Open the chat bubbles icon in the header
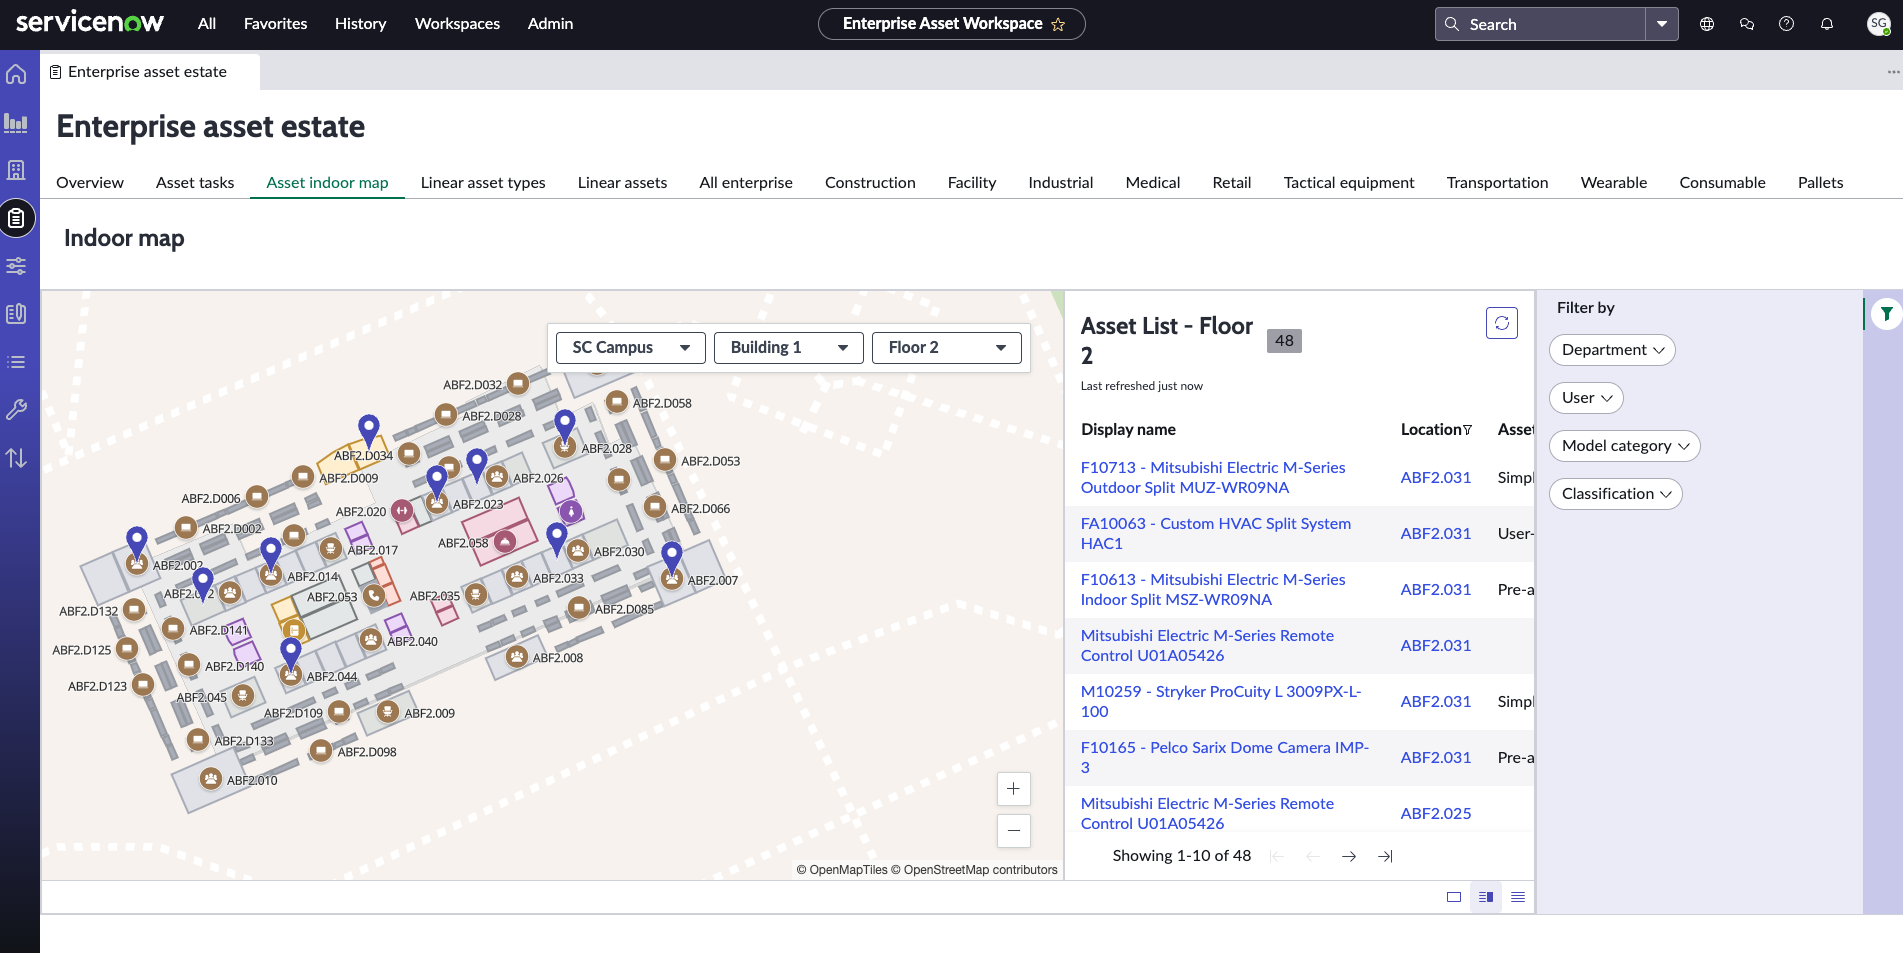1903x953 pixels. pos(1747,24)
